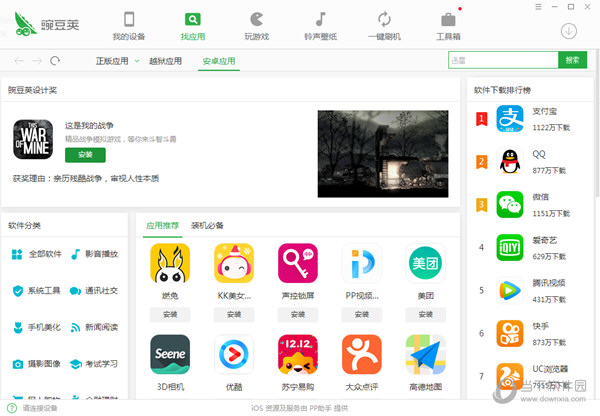Switch to the 装机必备 tab
This screenshot has width=600, height=416.
click(207, 225)
